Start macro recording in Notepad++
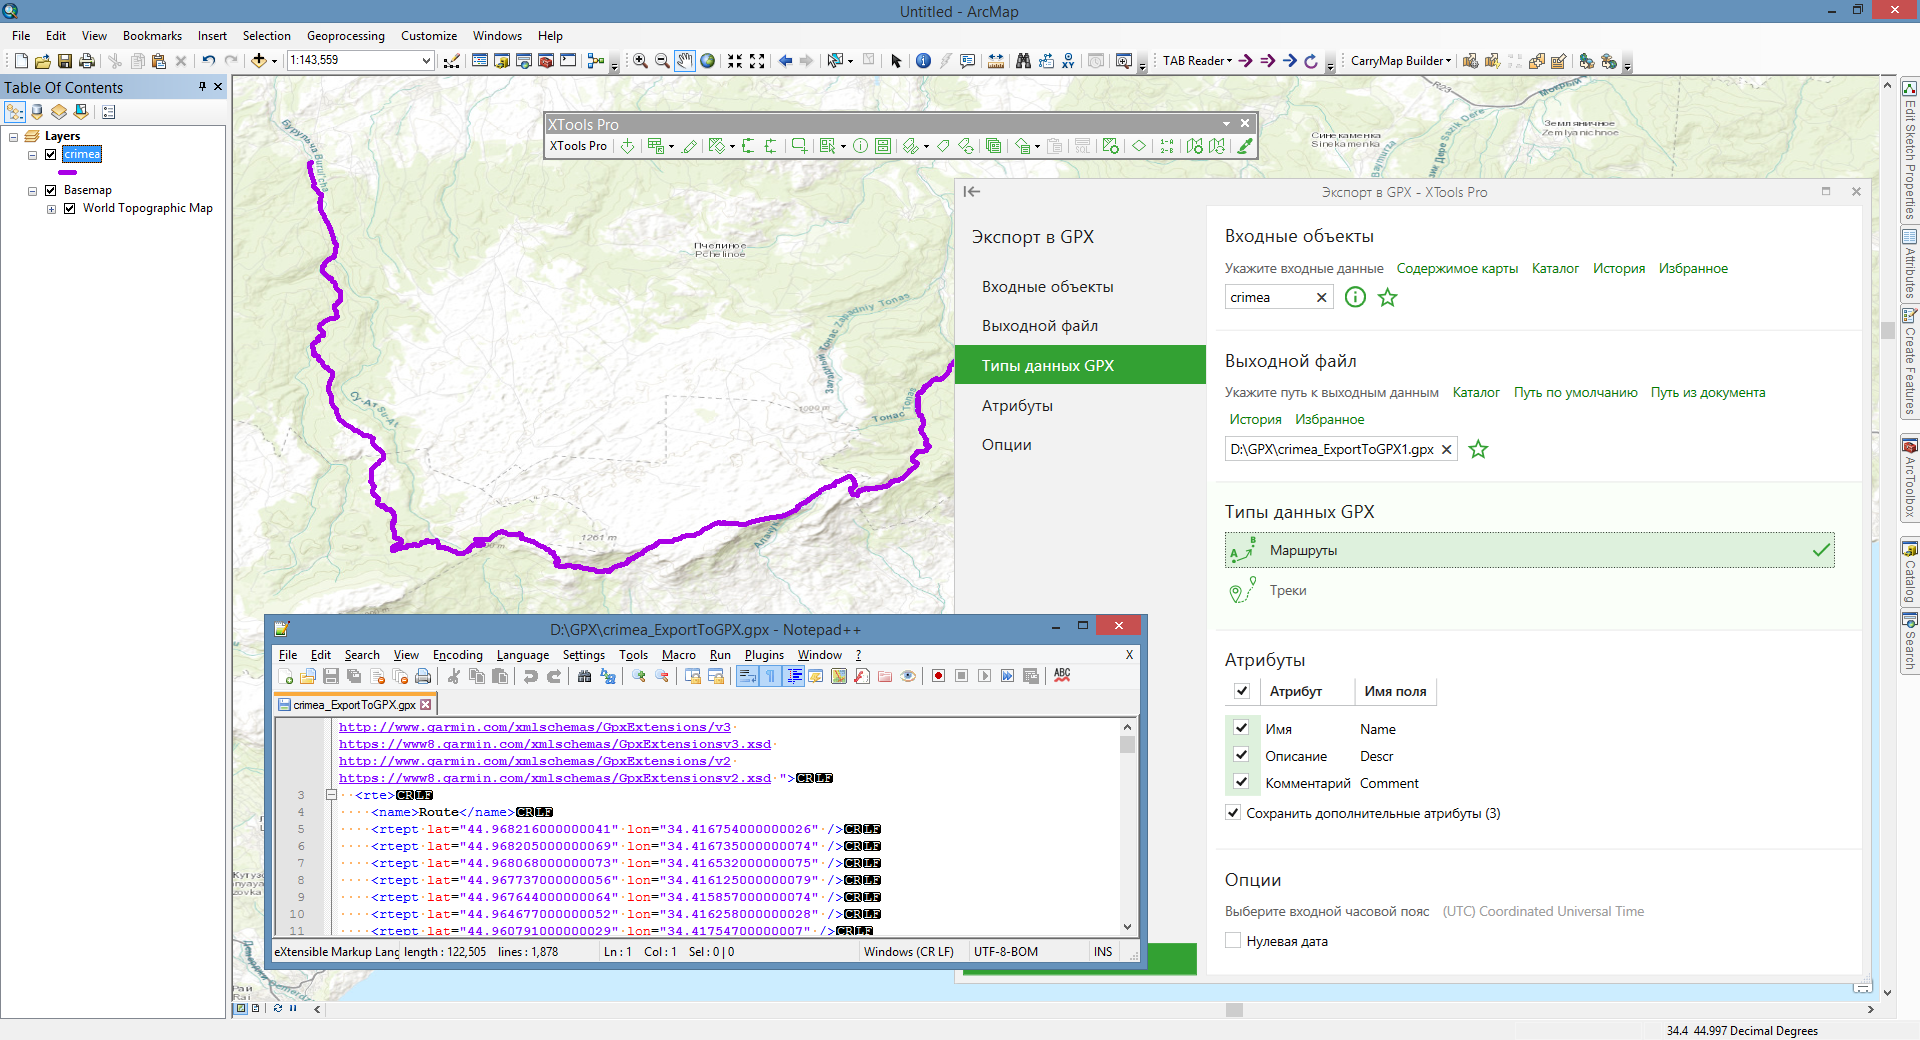The width and height of the screenshot is (1920, 1040). 938,676
